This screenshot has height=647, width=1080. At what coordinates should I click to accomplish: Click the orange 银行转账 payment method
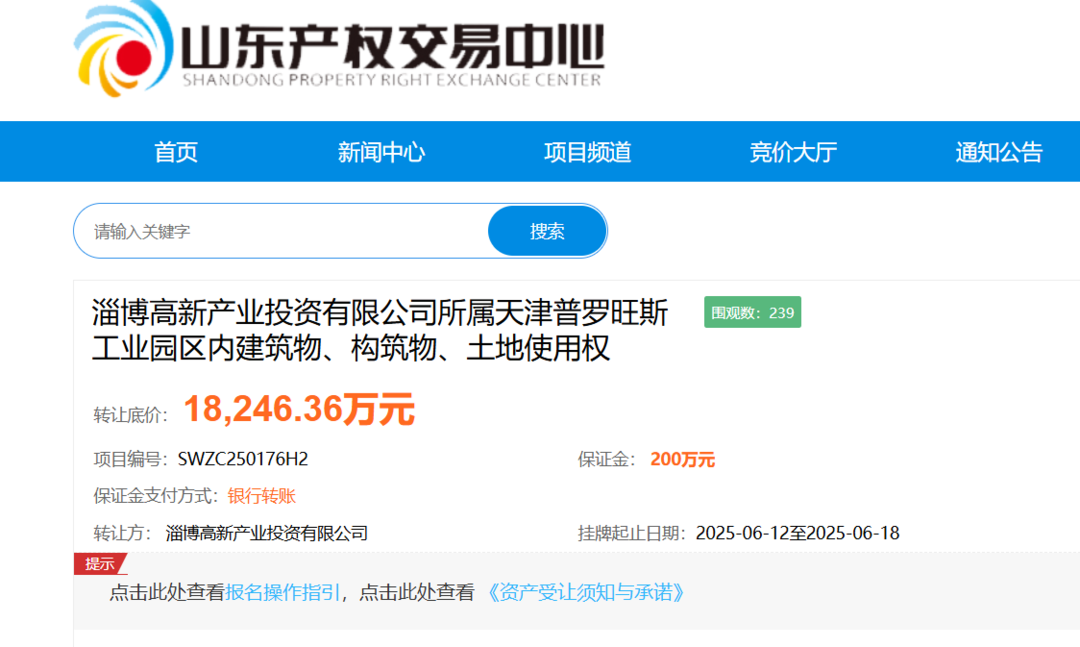point(261,496)
